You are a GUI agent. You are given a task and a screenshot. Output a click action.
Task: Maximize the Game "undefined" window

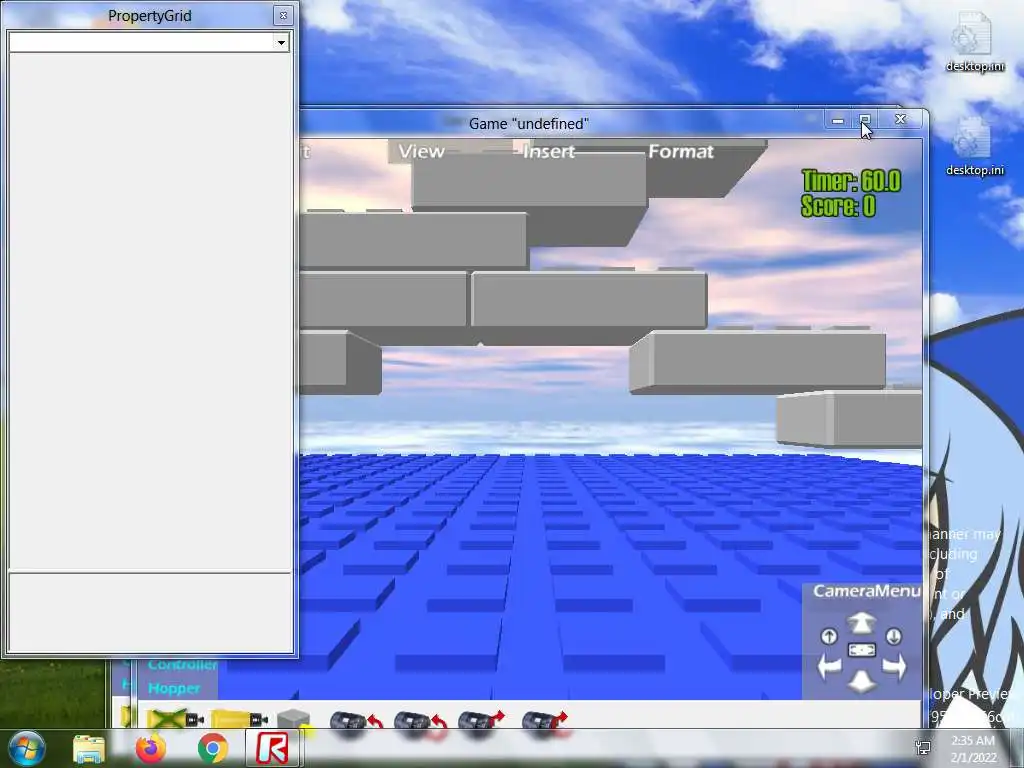point(865,119)
